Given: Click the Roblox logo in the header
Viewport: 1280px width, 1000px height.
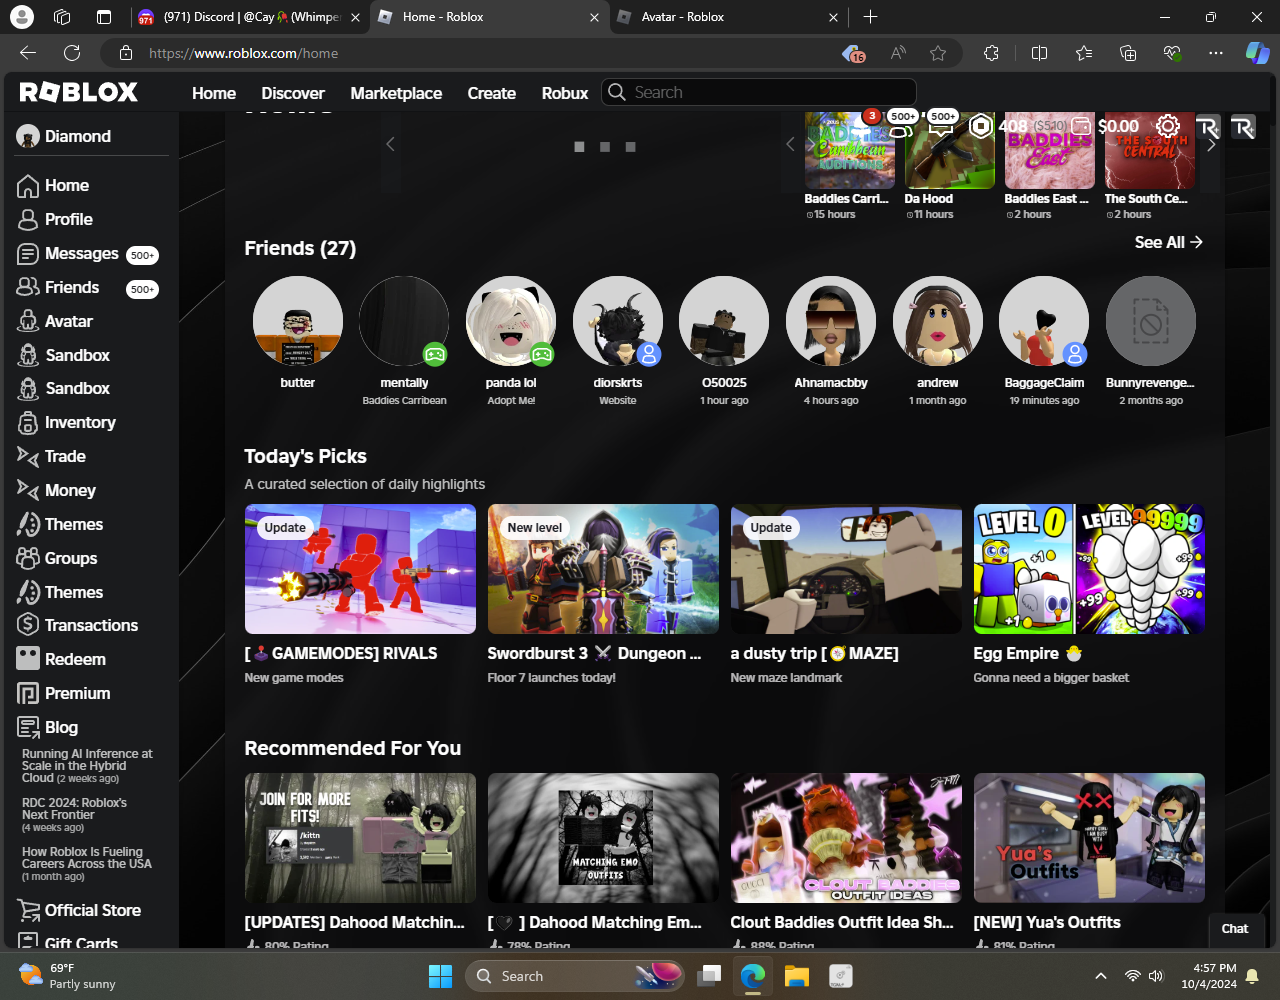Looking at the screenshot, I should 79,92.
